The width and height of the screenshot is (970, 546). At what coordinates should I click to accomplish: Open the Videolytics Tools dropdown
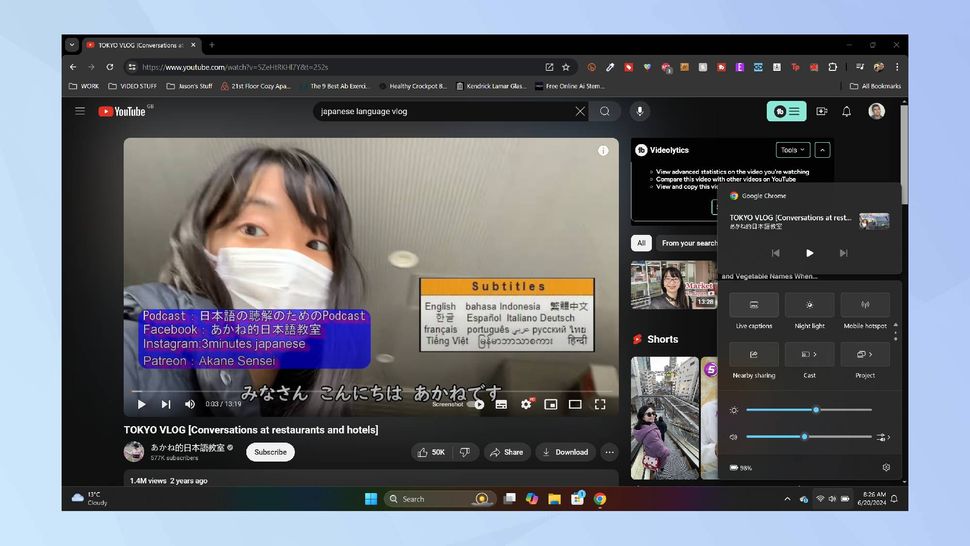pos(792,150)
